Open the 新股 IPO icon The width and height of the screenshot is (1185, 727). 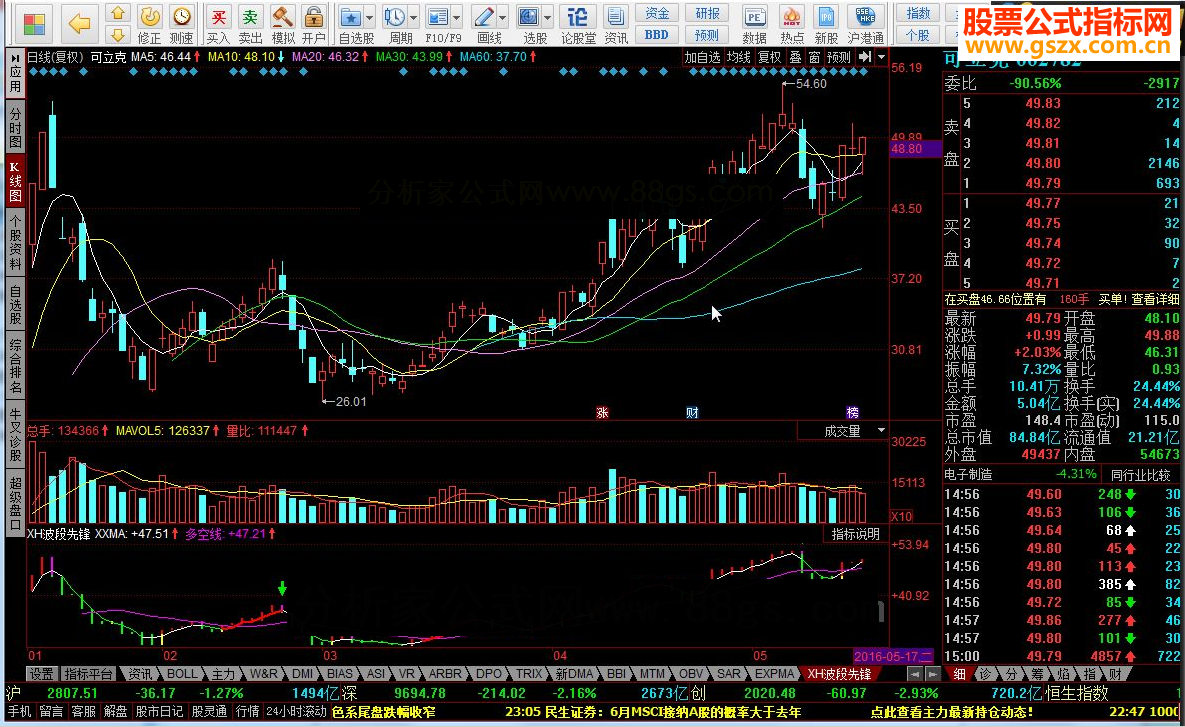pyautogui.click(x=826, y=24)
